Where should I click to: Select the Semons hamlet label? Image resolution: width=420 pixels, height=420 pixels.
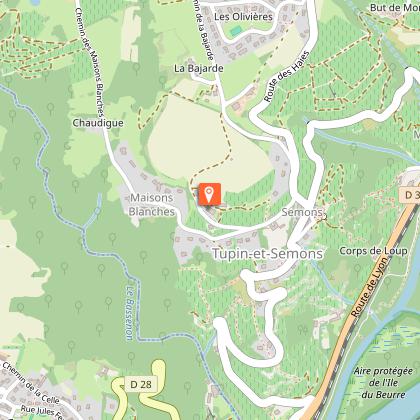coord(302,212)
